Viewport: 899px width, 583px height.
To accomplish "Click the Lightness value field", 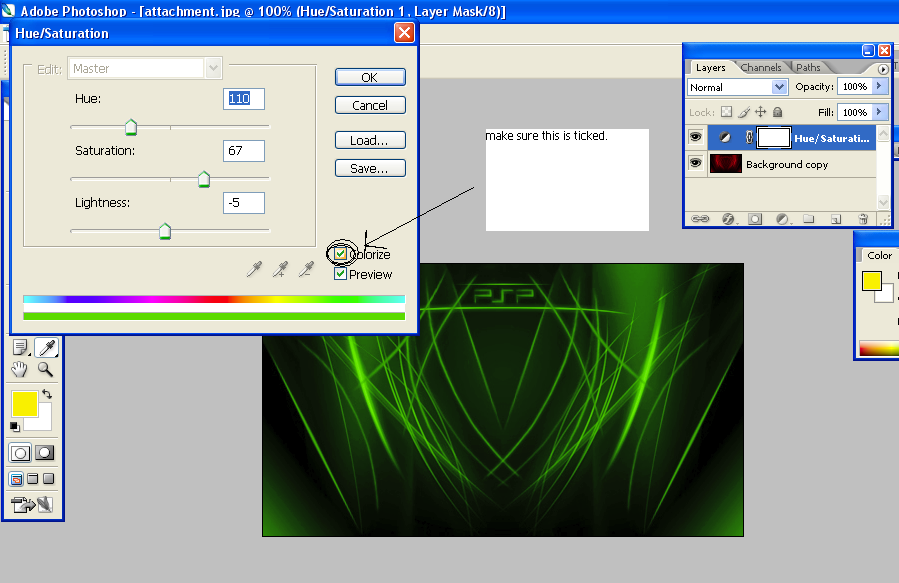I will pyautogui.click(x=244, y=203).
